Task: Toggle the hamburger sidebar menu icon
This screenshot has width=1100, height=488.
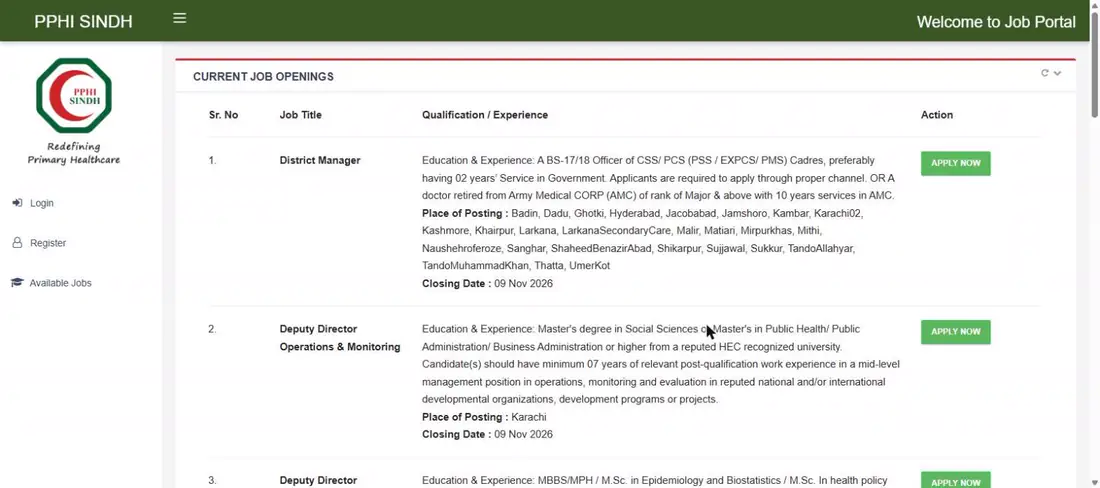Action: click(180, 18)
